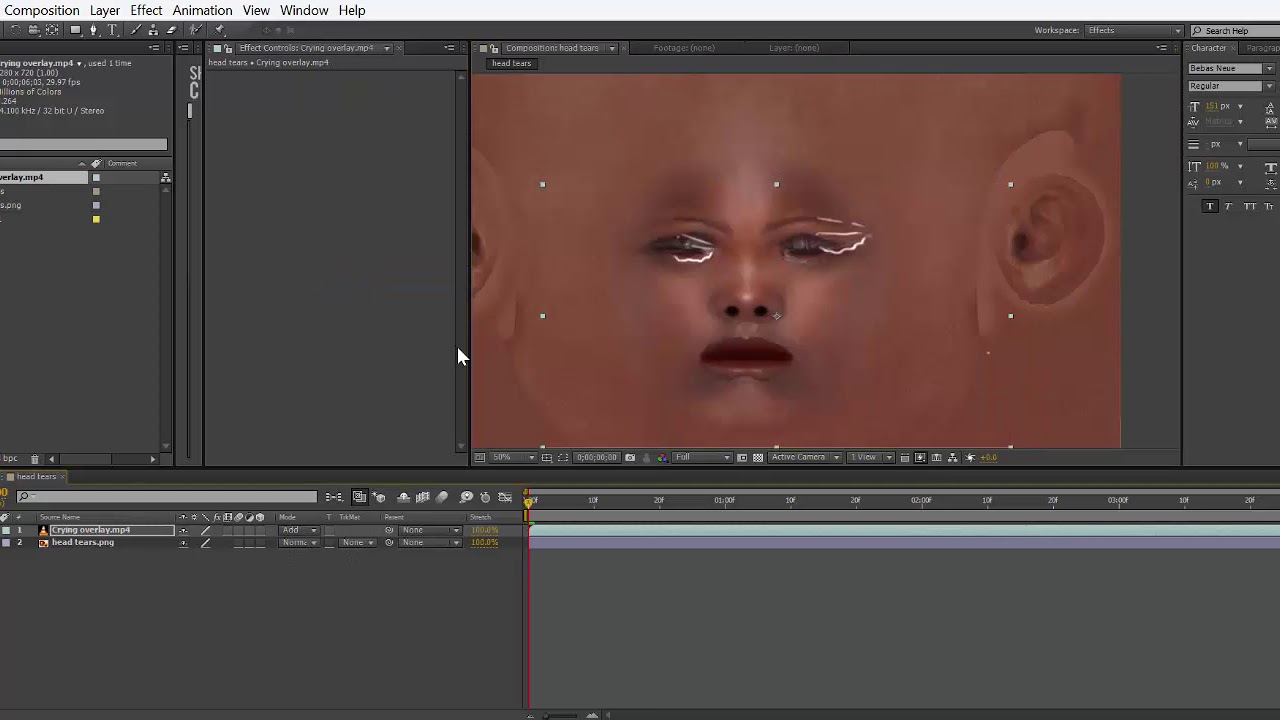This screenshot has height=720, width=1280.
Task: Select the Rectangle shape tool
Action: pos(76,30)
